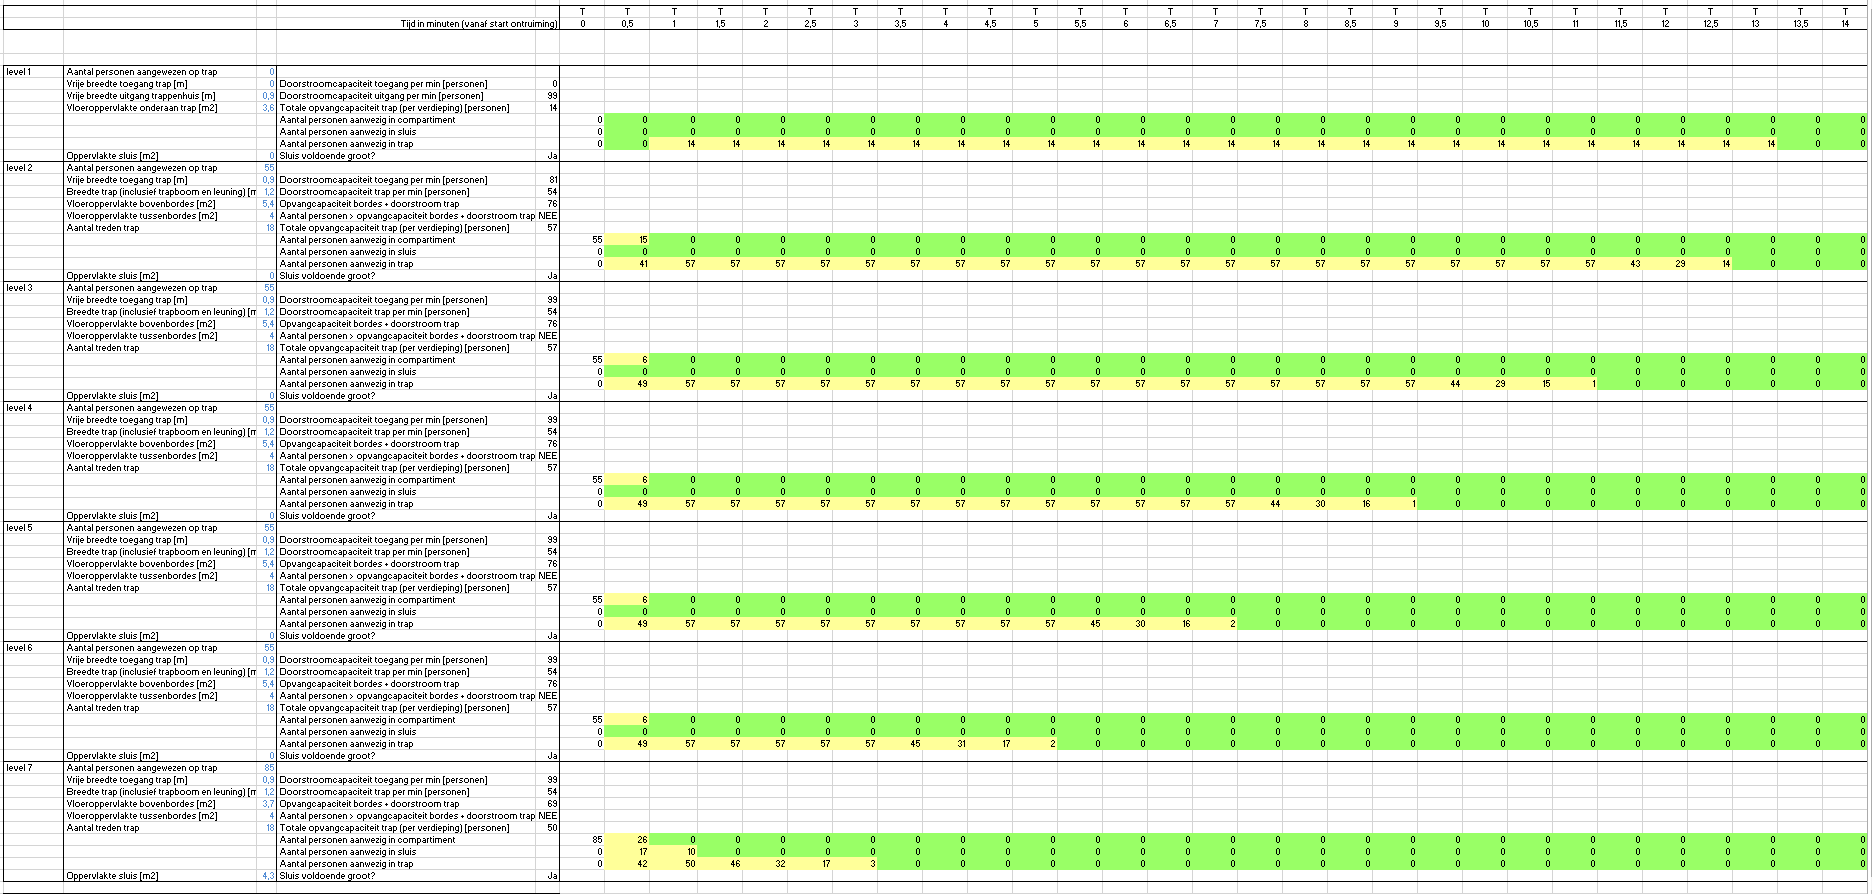
Task: Click 'Opvangcapaciteit bordes + doorstroom trap' in level 4
Action: click(x=369, y=444)
